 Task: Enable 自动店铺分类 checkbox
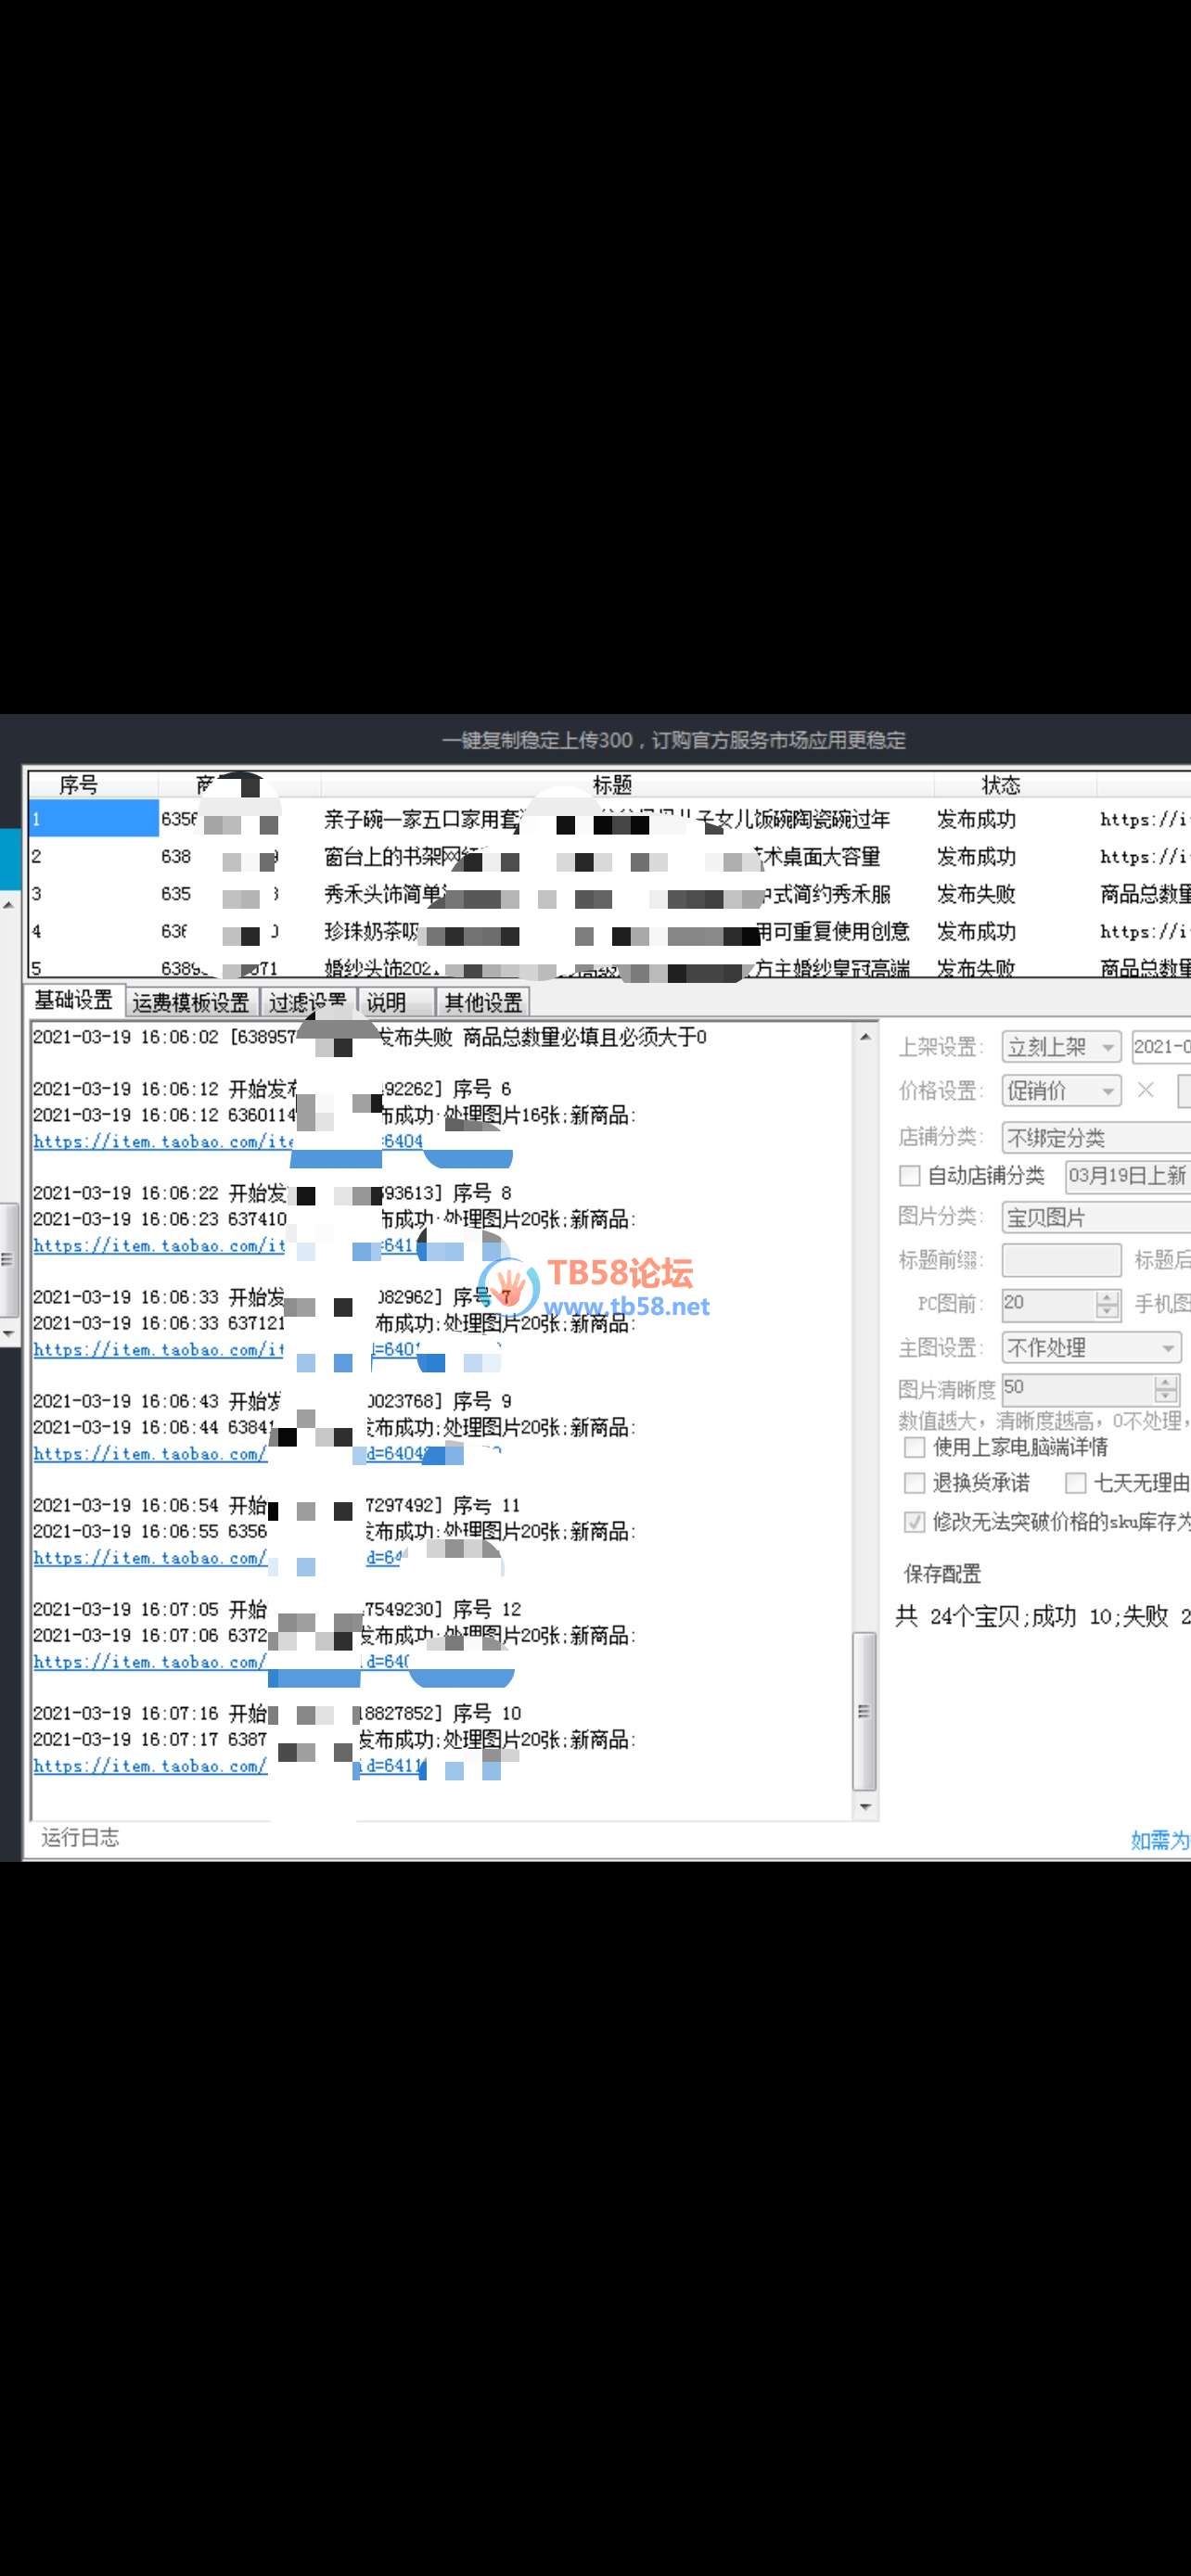click(x=910, y=1176)
